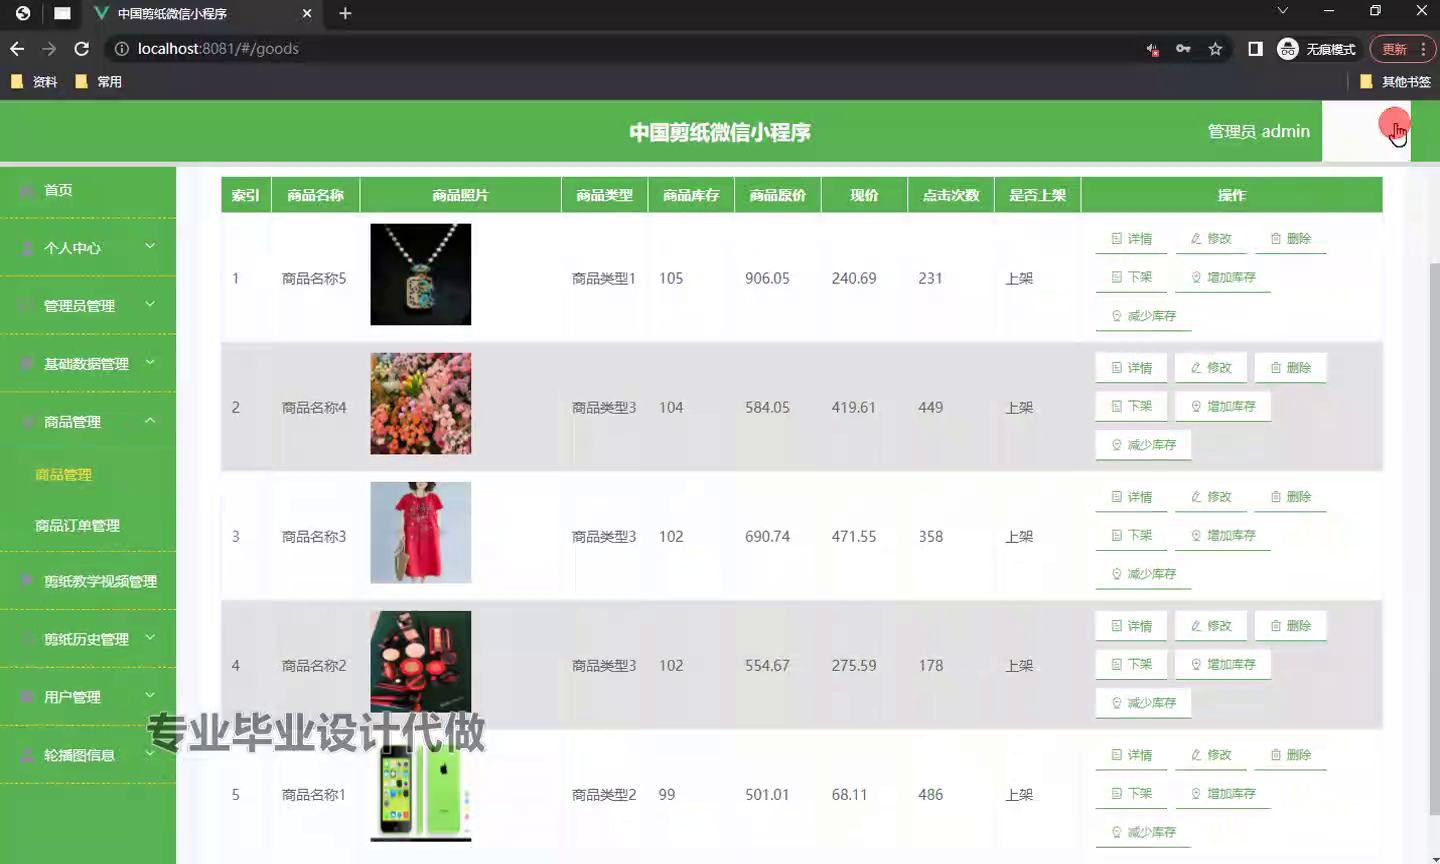This screenshot has height=864, width=1440.
Task: Click 点击次数 column header
Action: [x=951, y=195]
